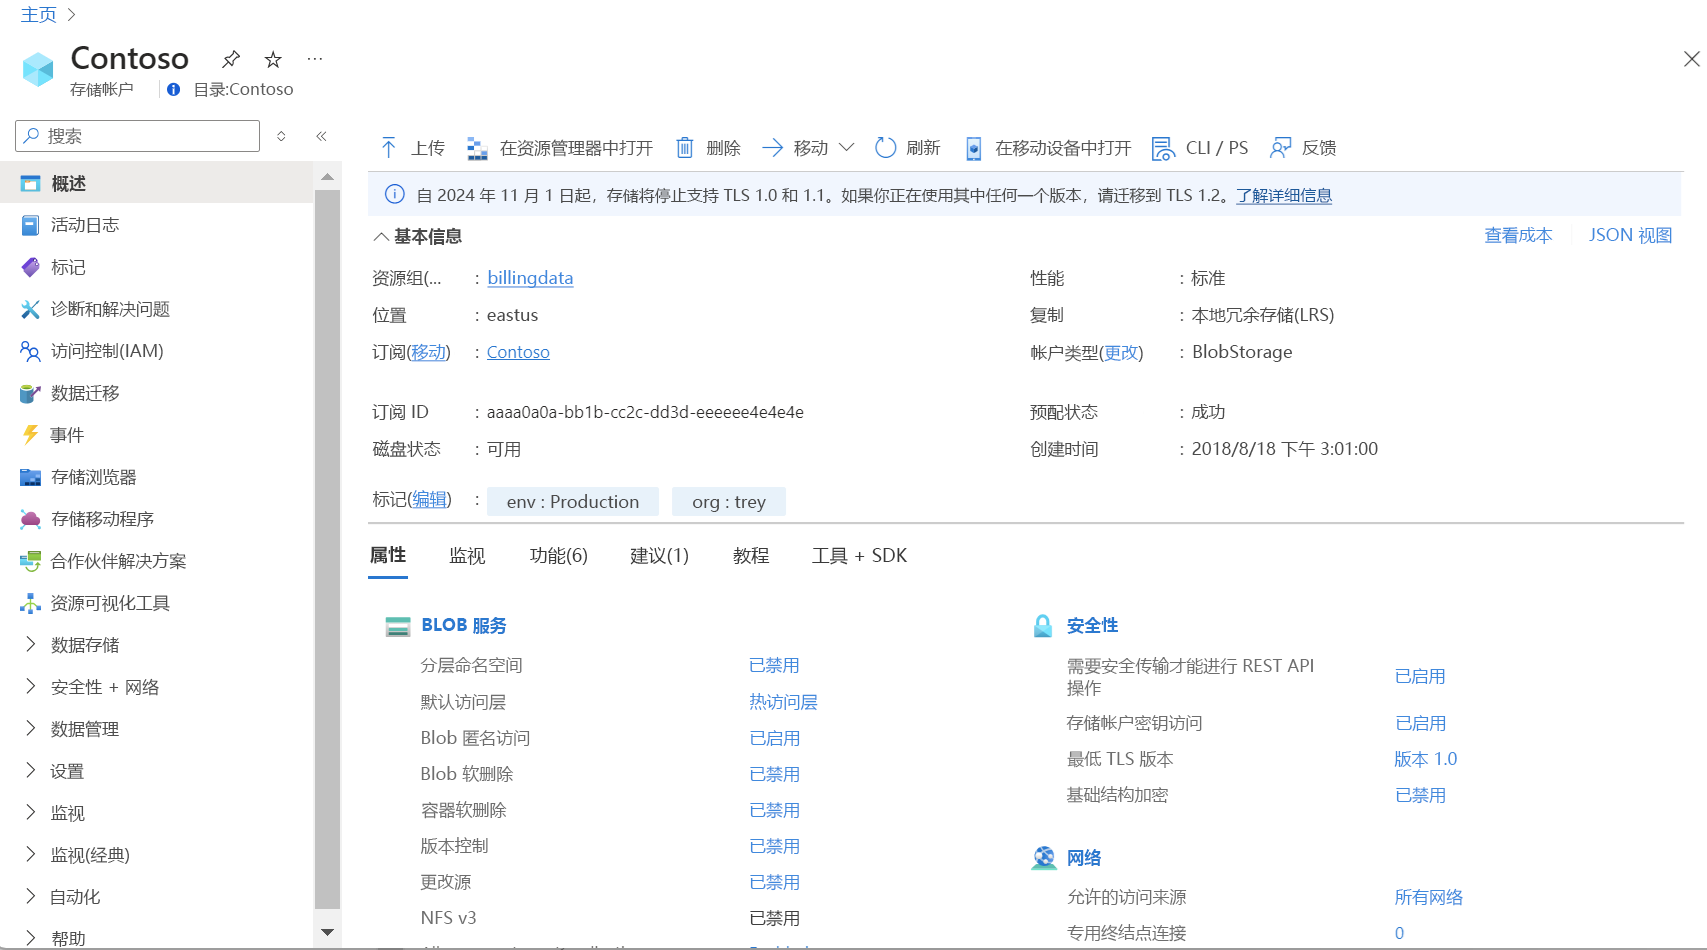This screenshot has width=1707, height=950.
Task: Click the env : Production tag
Action: 573,502
